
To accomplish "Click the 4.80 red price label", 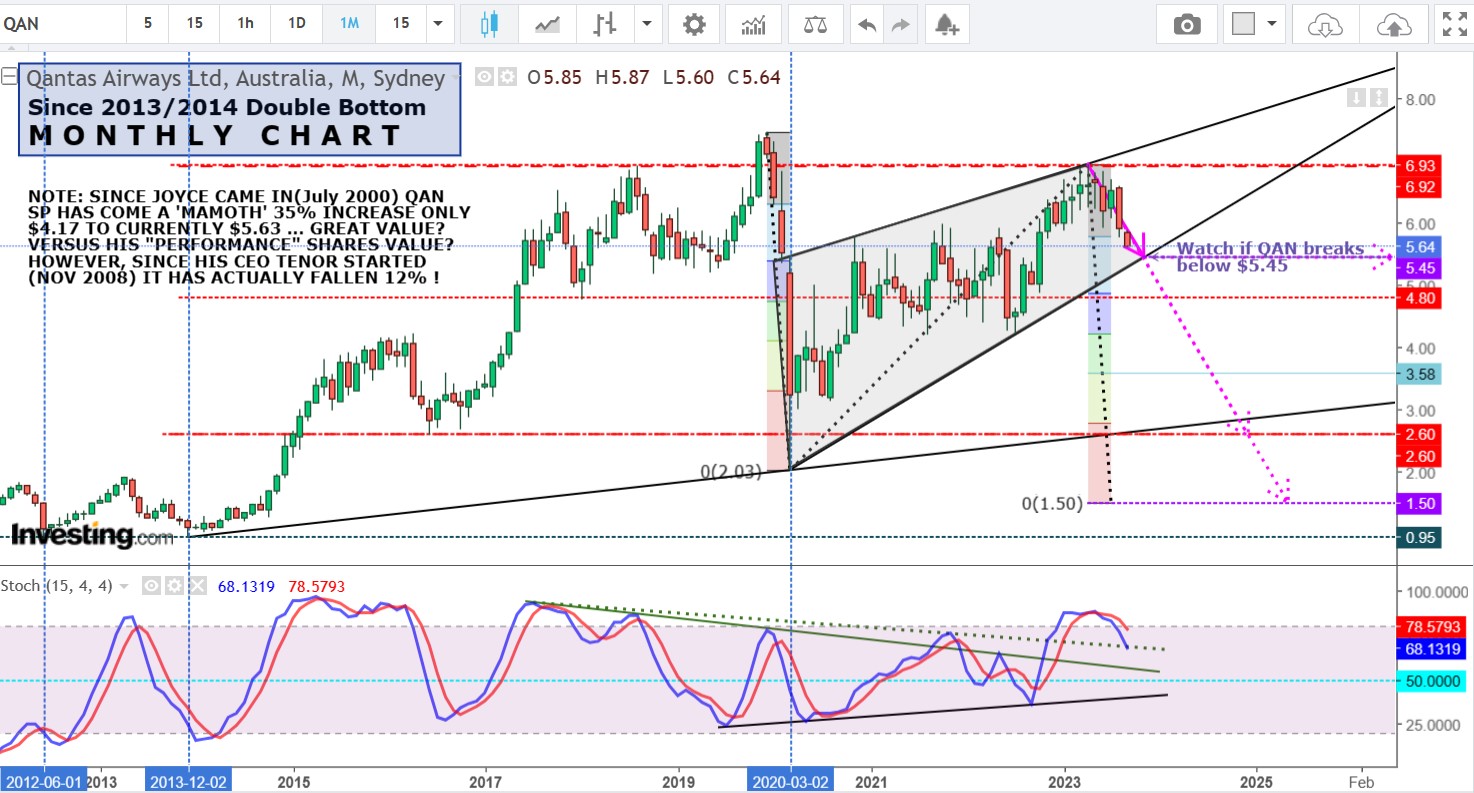I will 1421,297.
